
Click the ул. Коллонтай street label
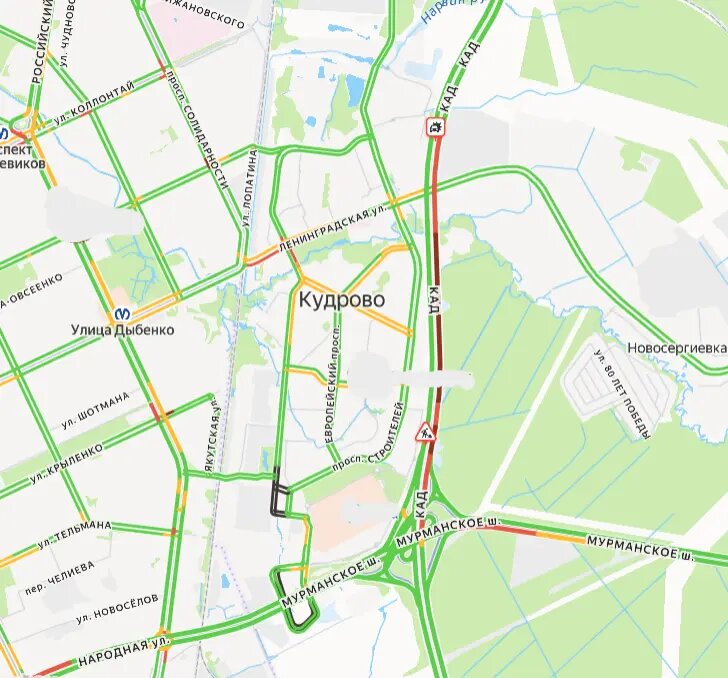click(94, 103)
